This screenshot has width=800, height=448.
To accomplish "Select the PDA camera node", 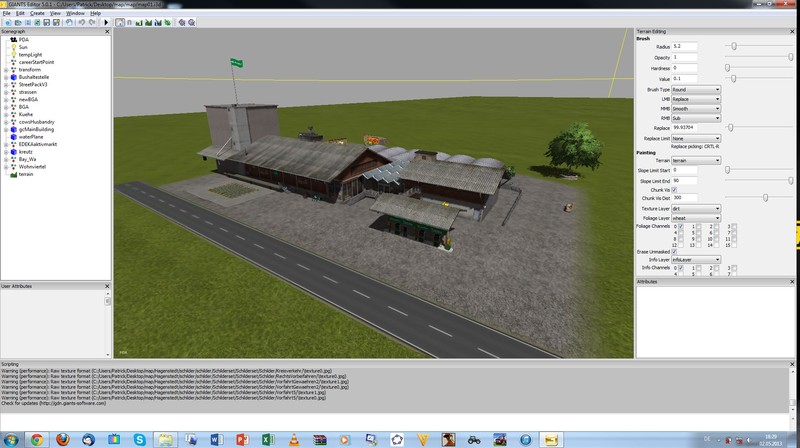I will pyautogui.click(x=23, y=39).
